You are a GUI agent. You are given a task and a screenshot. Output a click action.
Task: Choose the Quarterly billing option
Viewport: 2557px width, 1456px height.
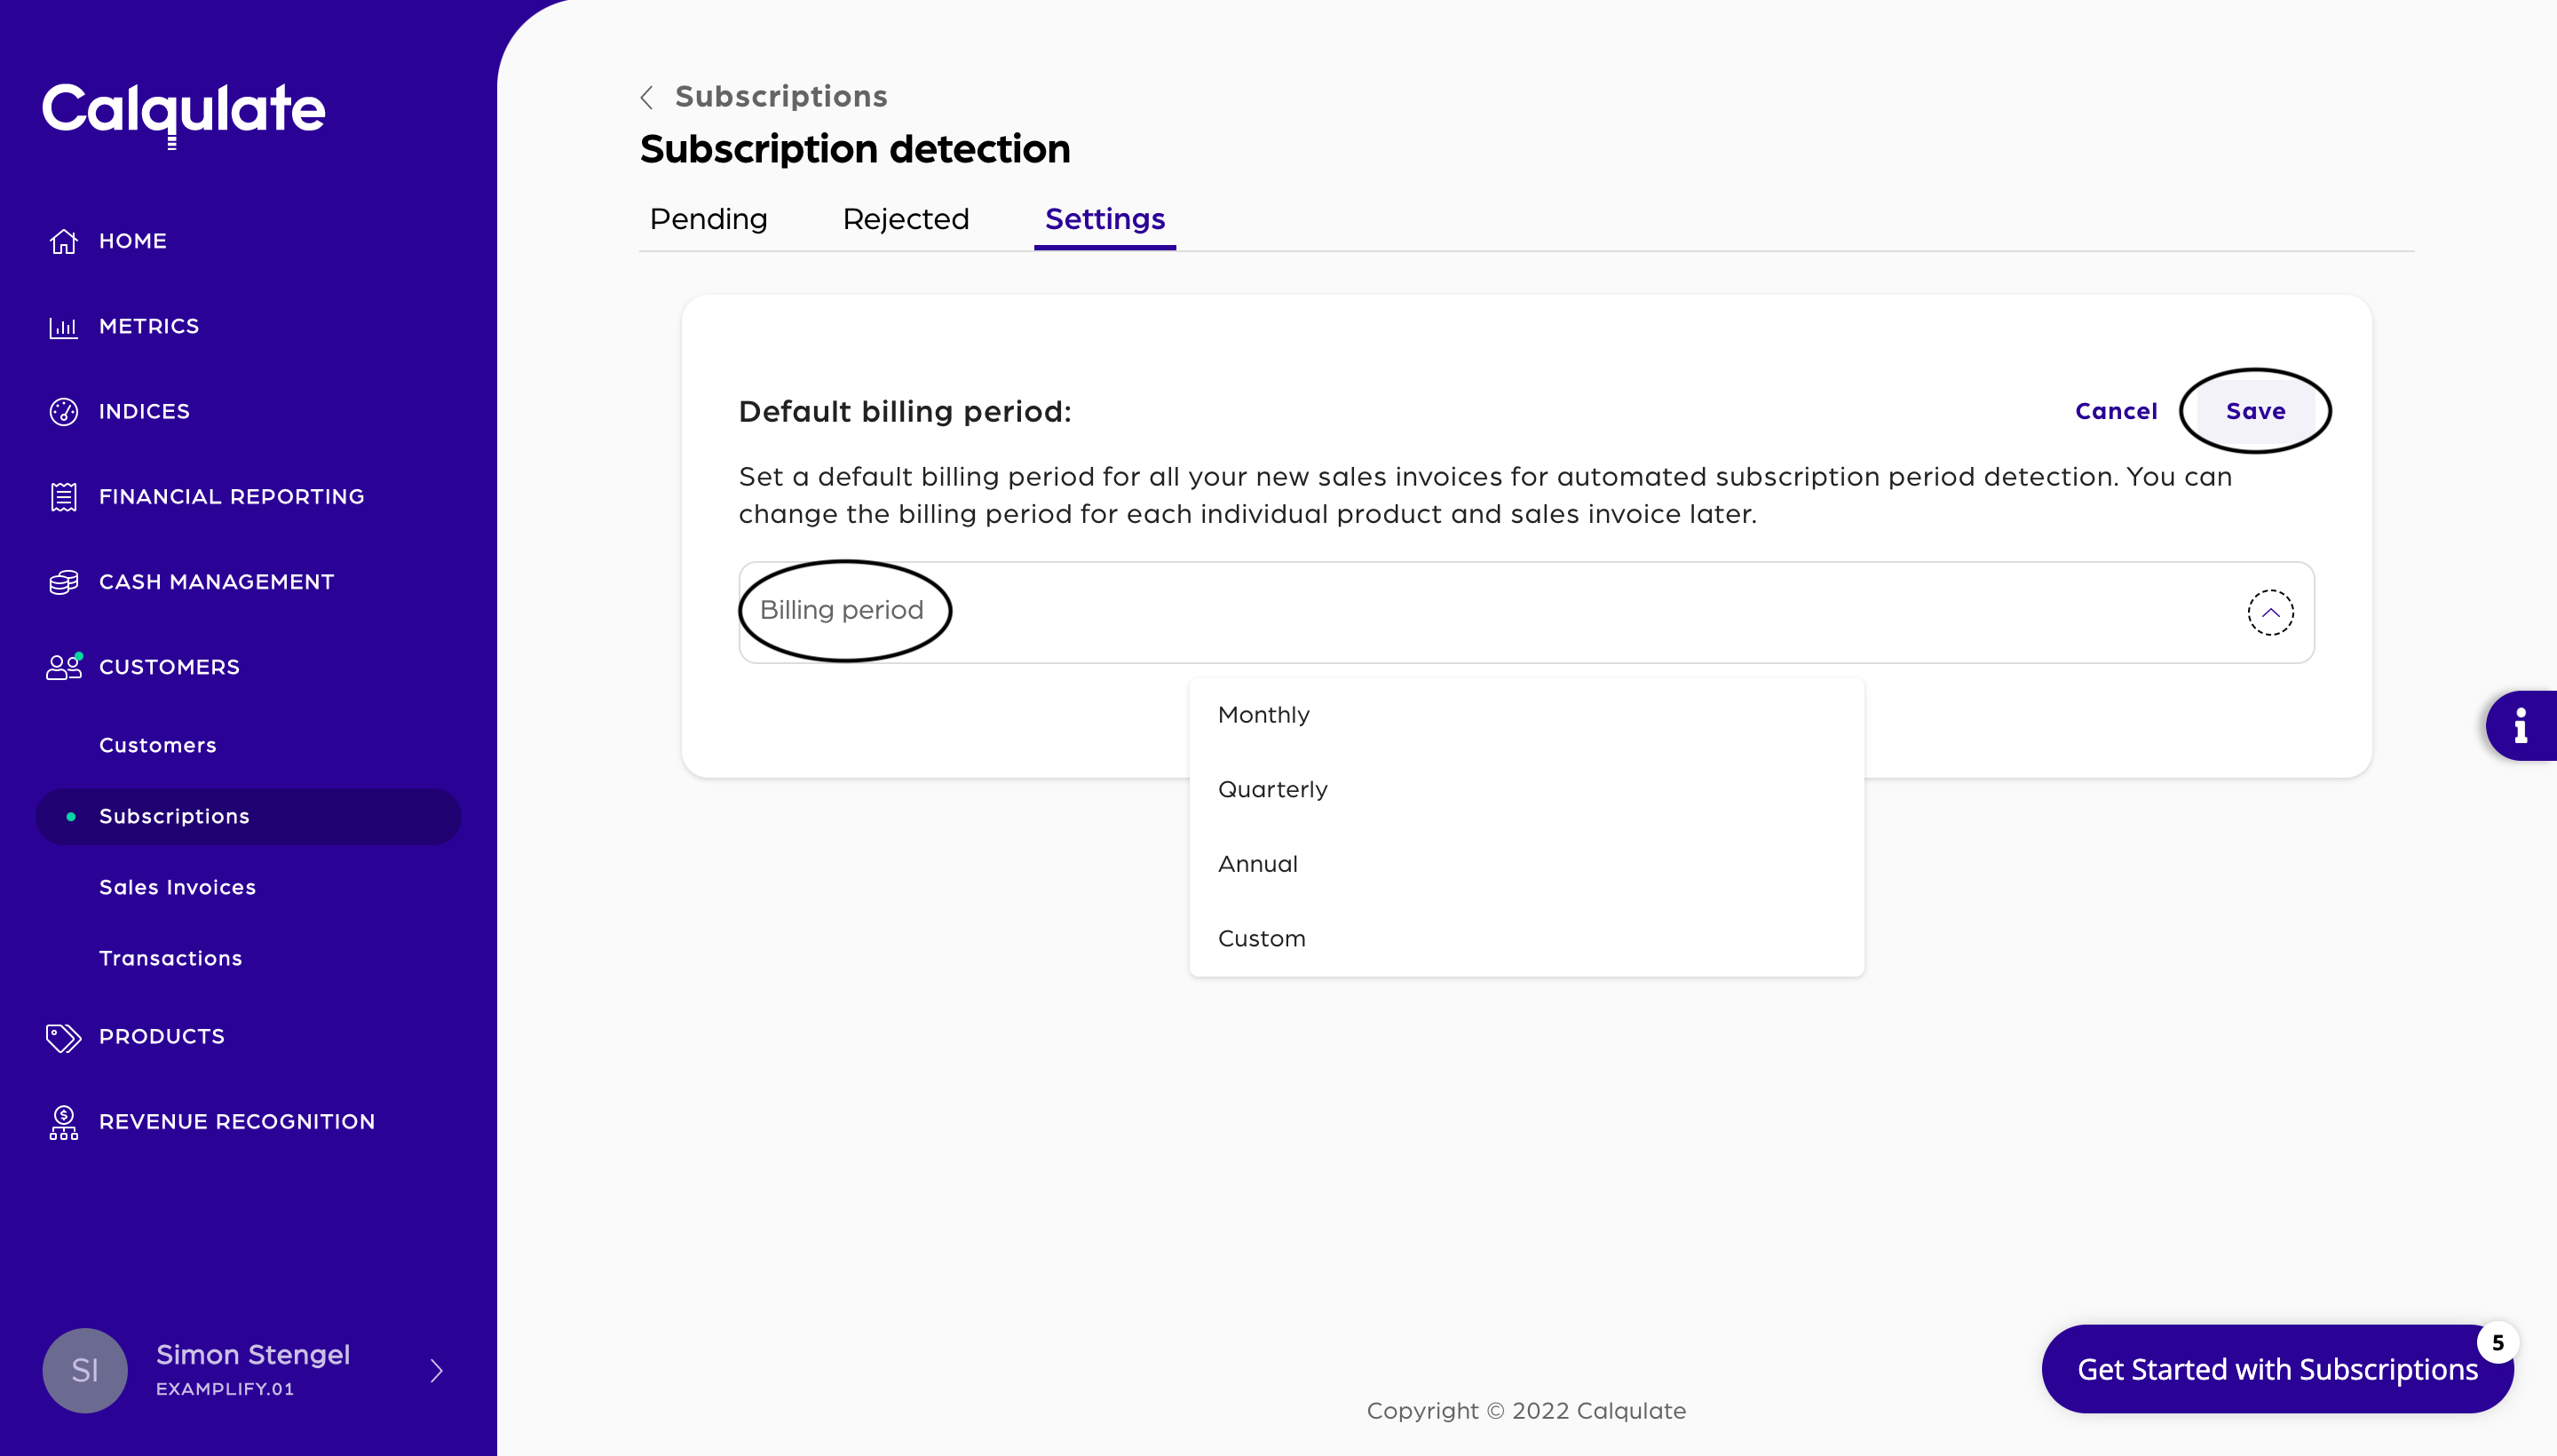pos(1273,790)
